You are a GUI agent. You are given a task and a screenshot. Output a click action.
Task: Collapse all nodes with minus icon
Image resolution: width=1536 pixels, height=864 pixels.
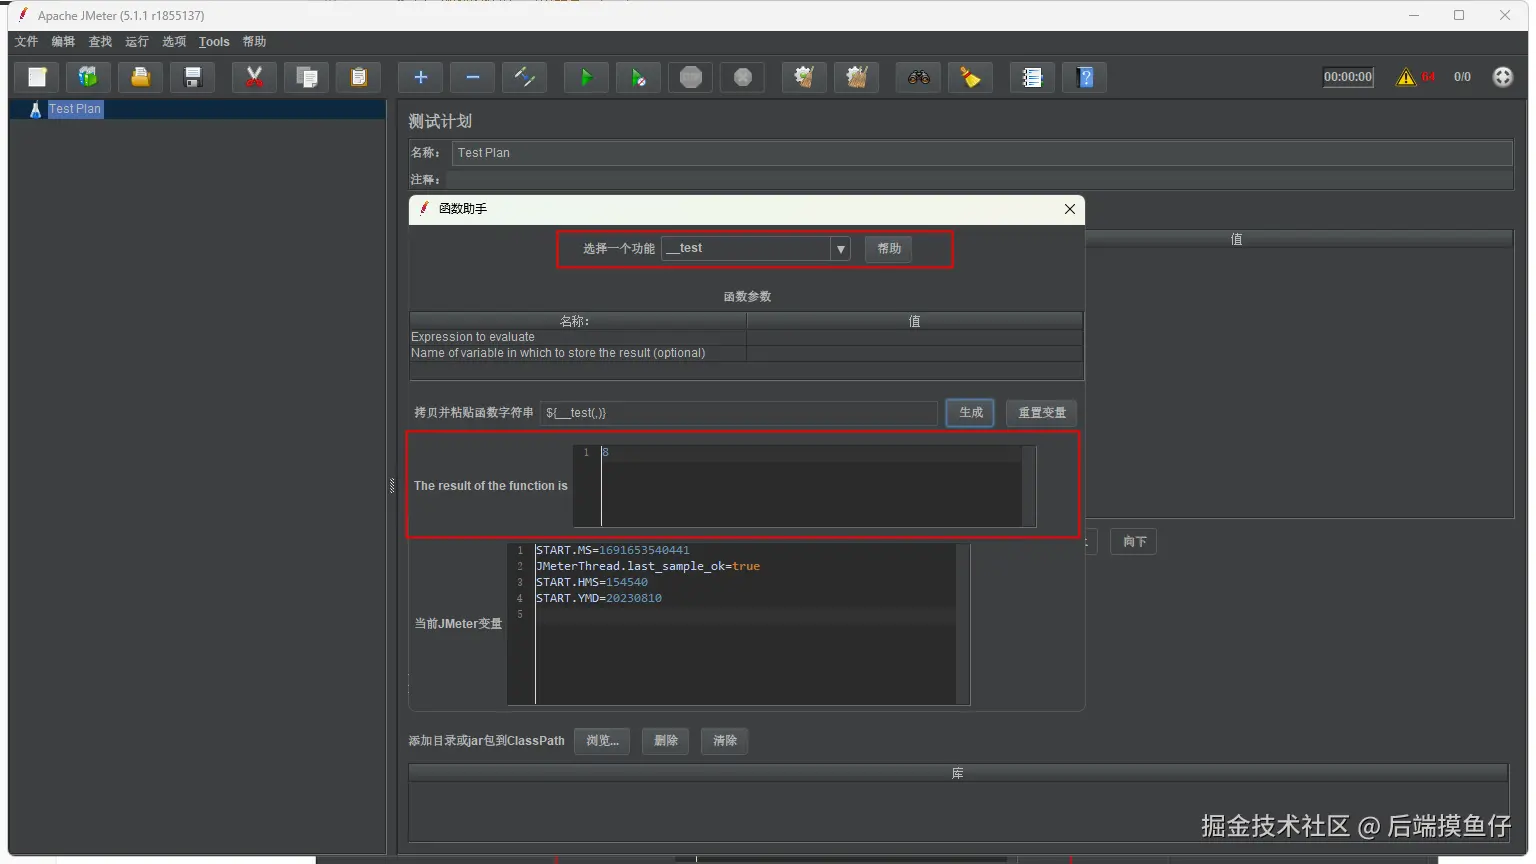473,77
